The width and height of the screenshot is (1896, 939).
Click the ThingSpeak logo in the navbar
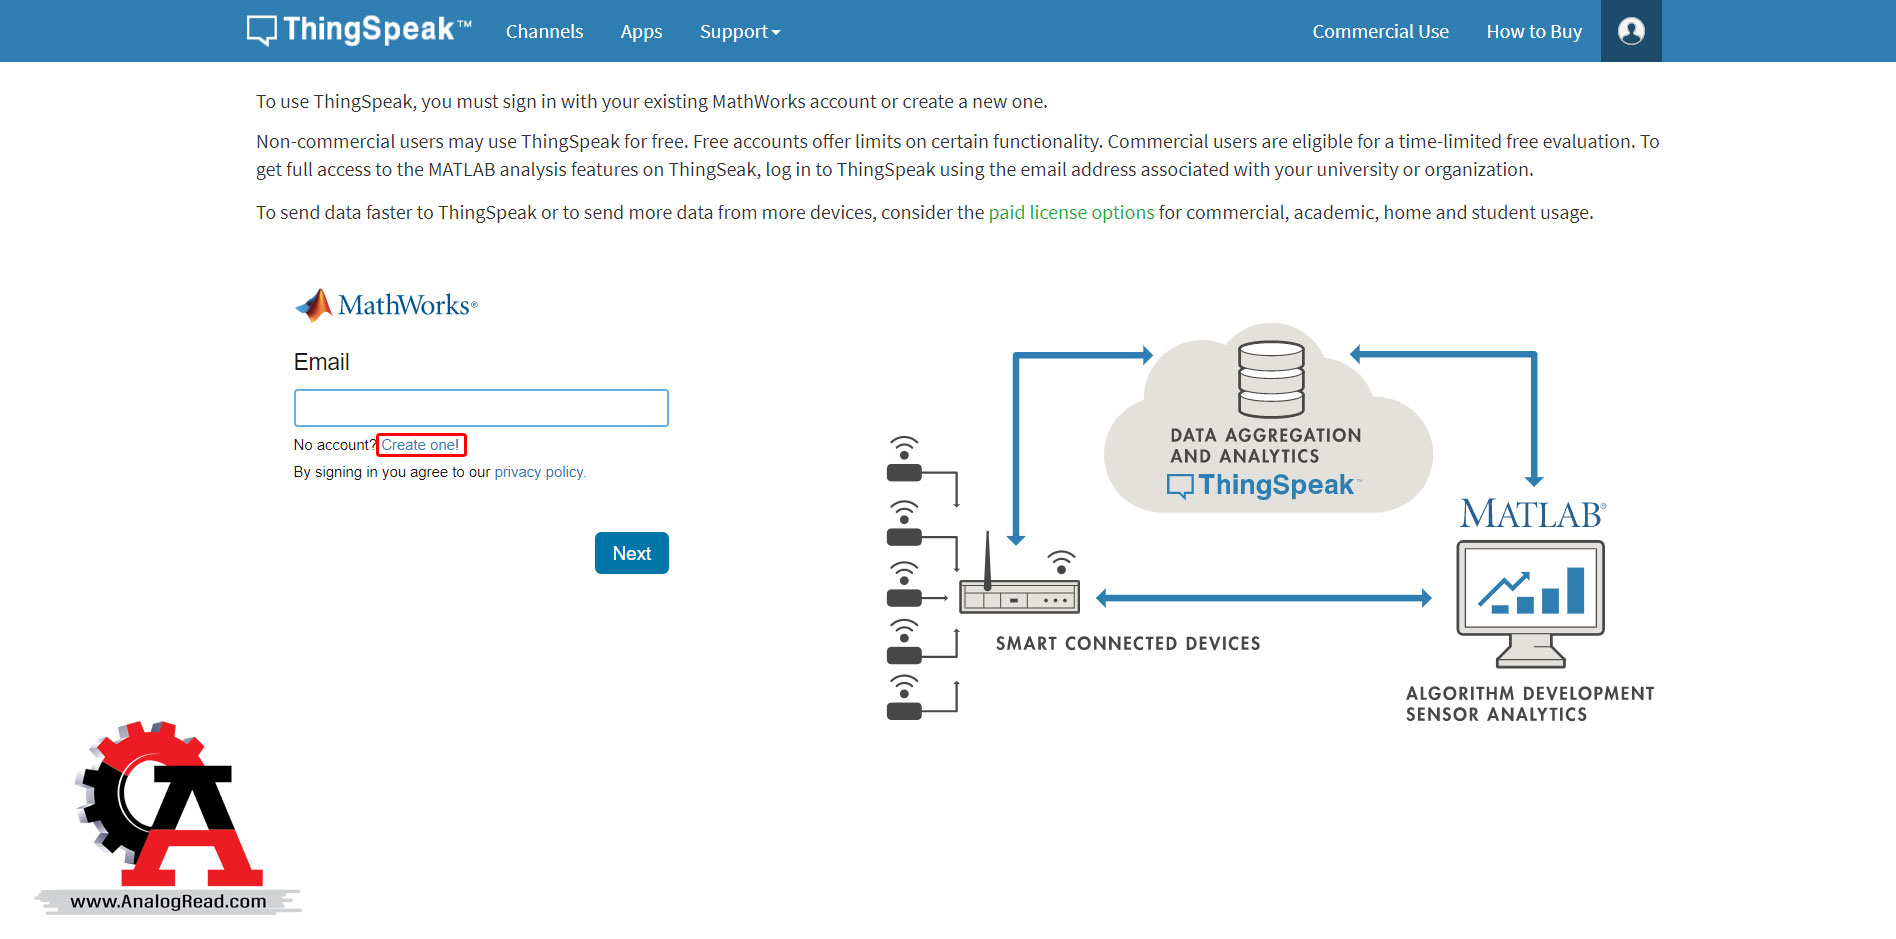tap(359, 30)
